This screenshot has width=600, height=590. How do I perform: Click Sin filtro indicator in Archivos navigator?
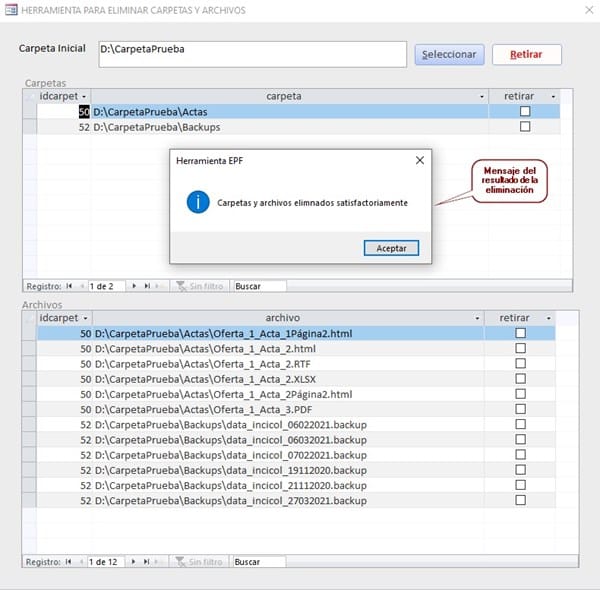coord(199,562)
